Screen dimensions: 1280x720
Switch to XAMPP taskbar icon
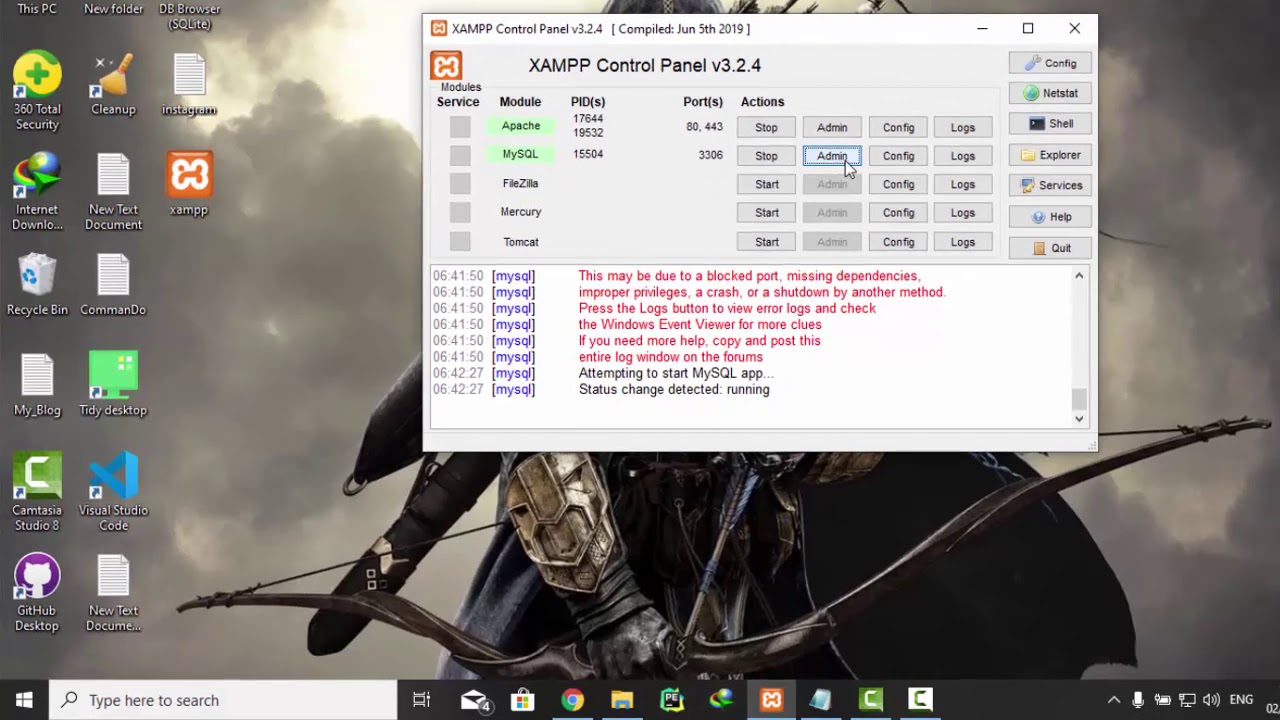point(771,700)
